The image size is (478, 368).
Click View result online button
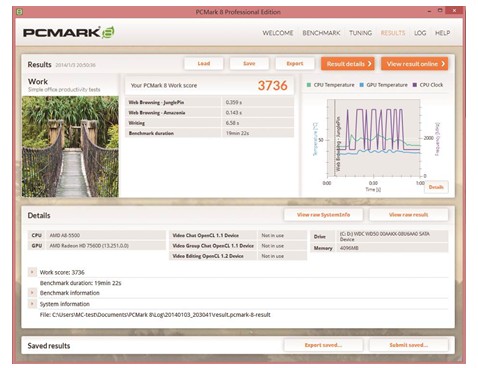pos(415,64)
